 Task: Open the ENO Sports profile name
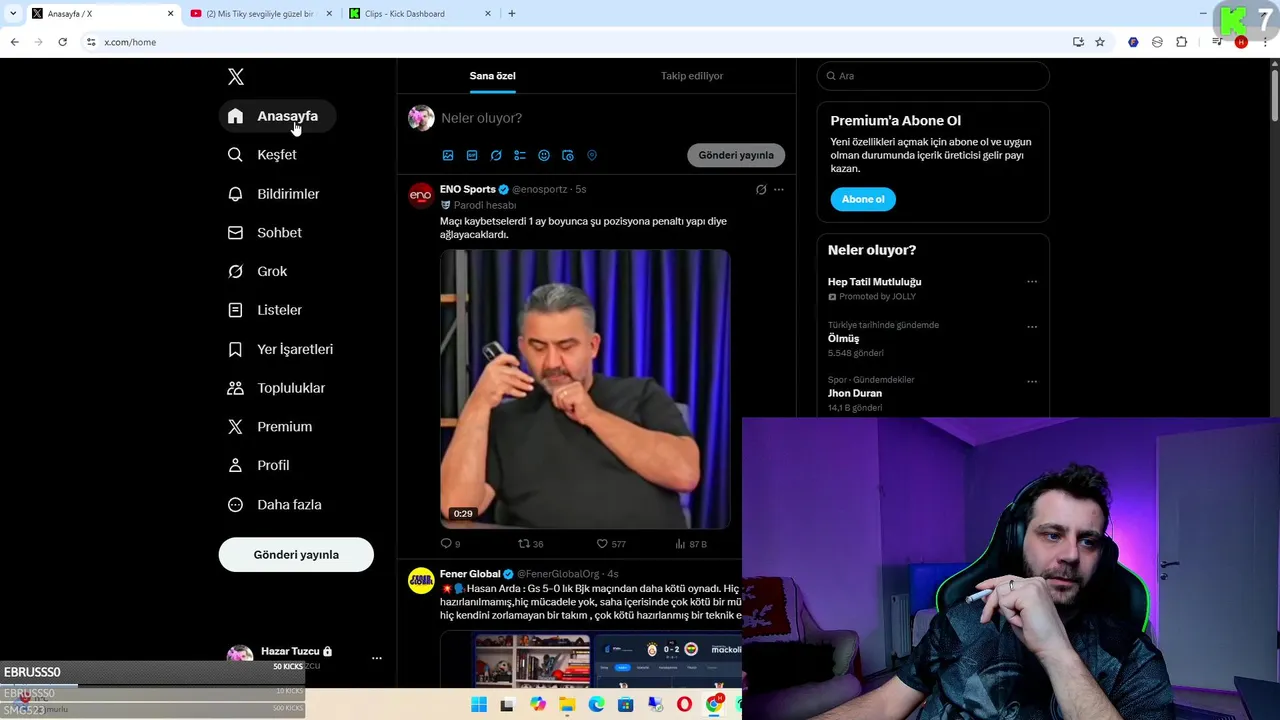click(x=467, y=189)
